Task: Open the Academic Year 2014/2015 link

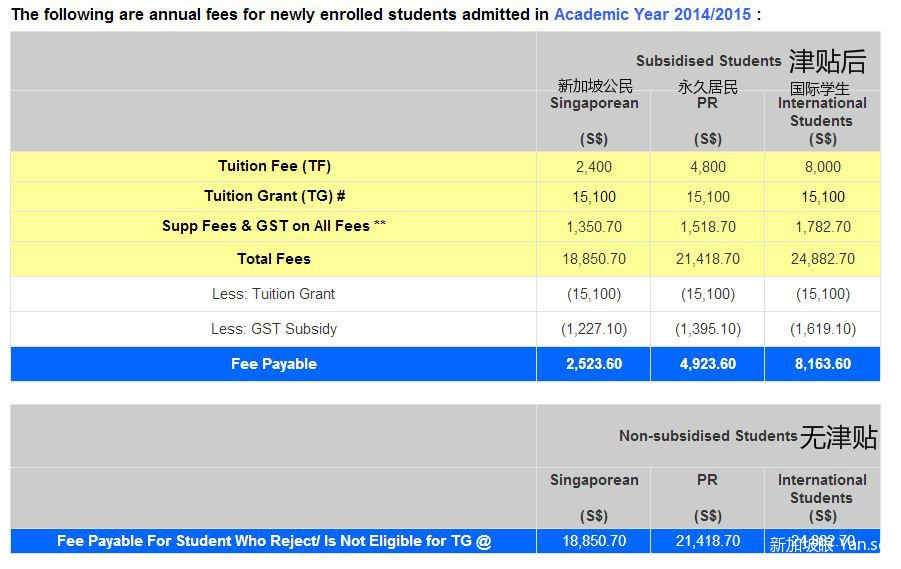Action: 652,14
